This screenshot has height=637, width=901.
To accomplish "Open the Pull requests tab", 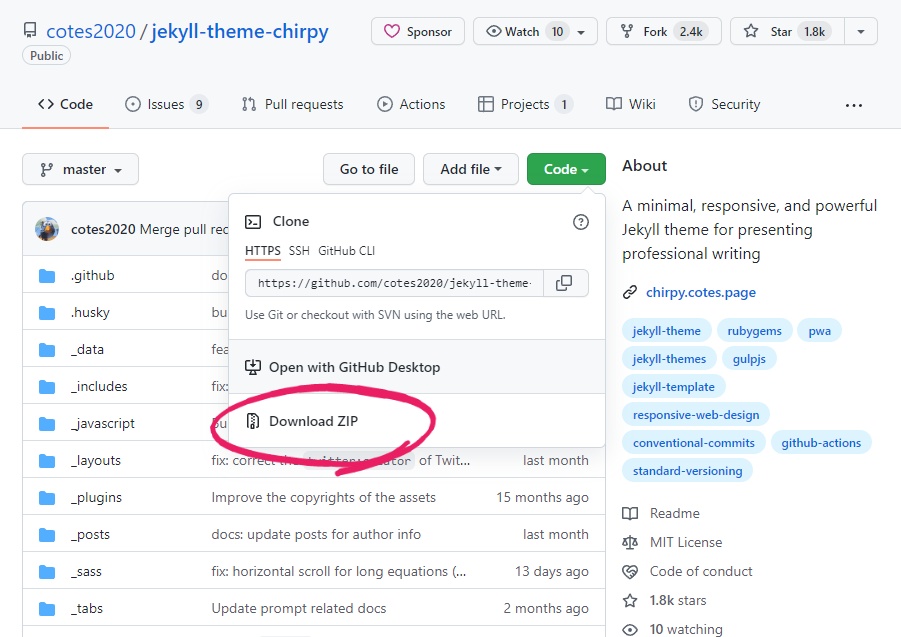I will 292,104.
